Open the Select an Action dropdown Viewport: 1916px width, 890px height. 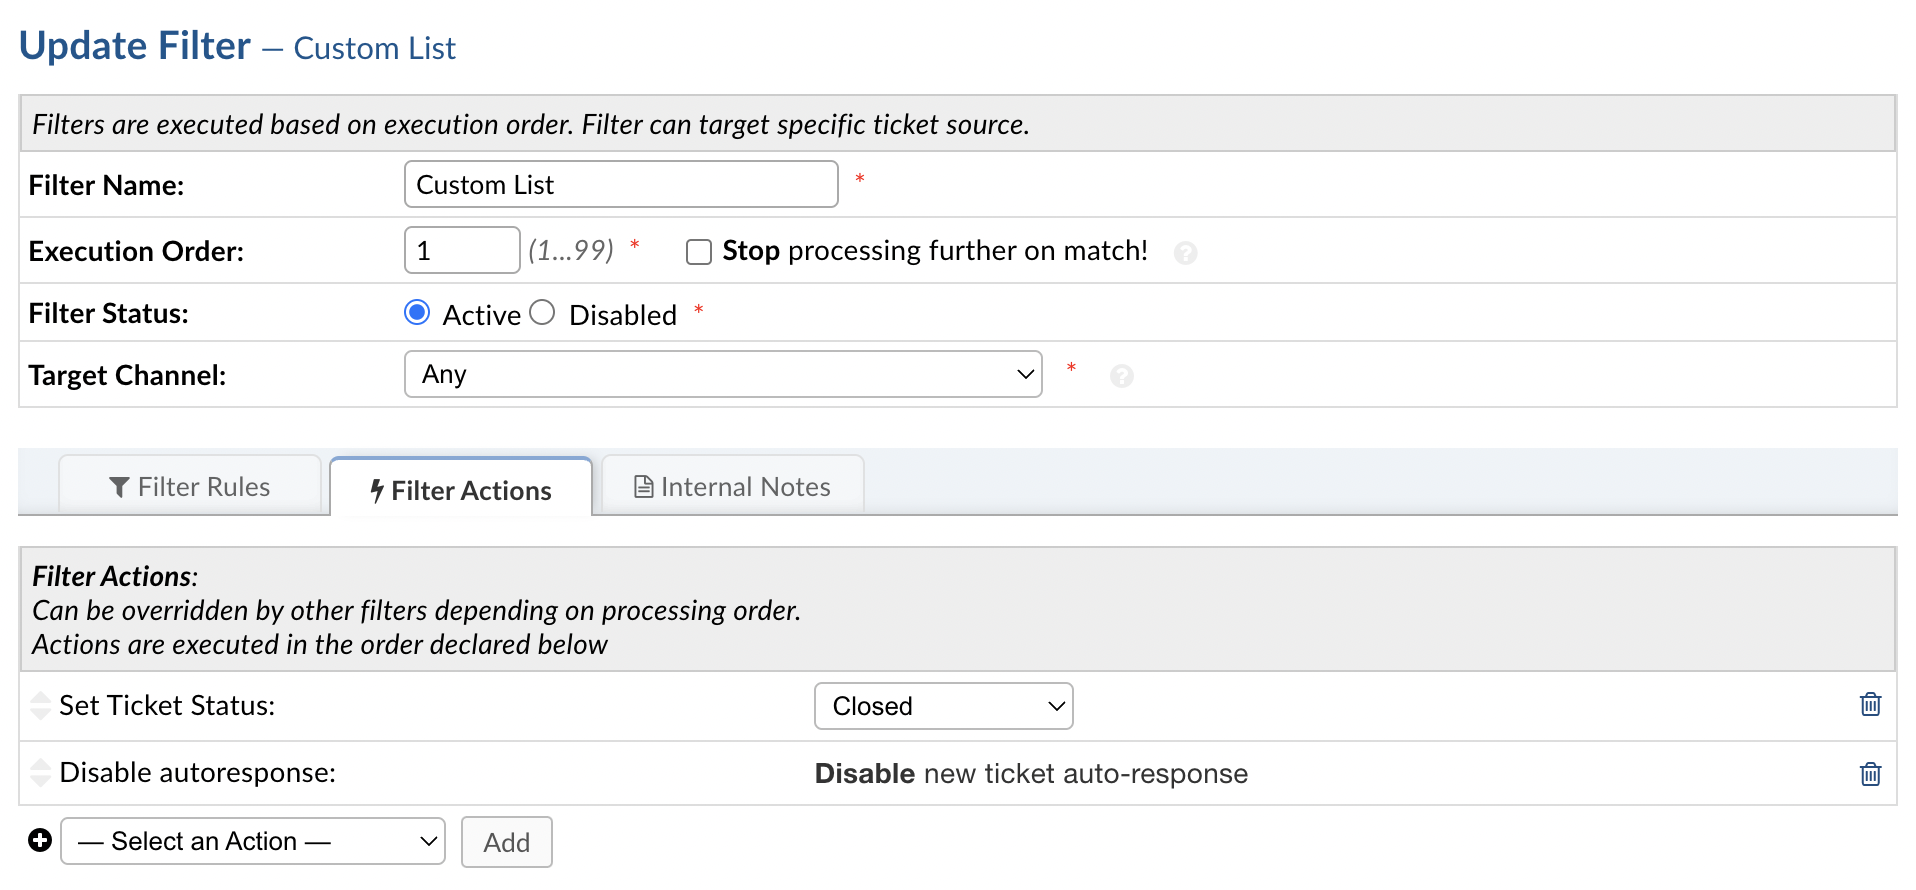(253, 841)
